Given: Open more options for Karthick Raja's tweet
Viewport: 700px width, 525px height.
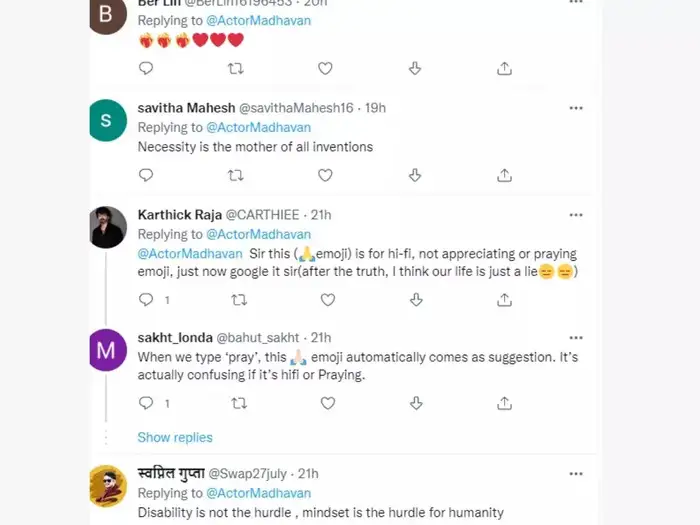Looking at the screenshot, I should [576, 215].
